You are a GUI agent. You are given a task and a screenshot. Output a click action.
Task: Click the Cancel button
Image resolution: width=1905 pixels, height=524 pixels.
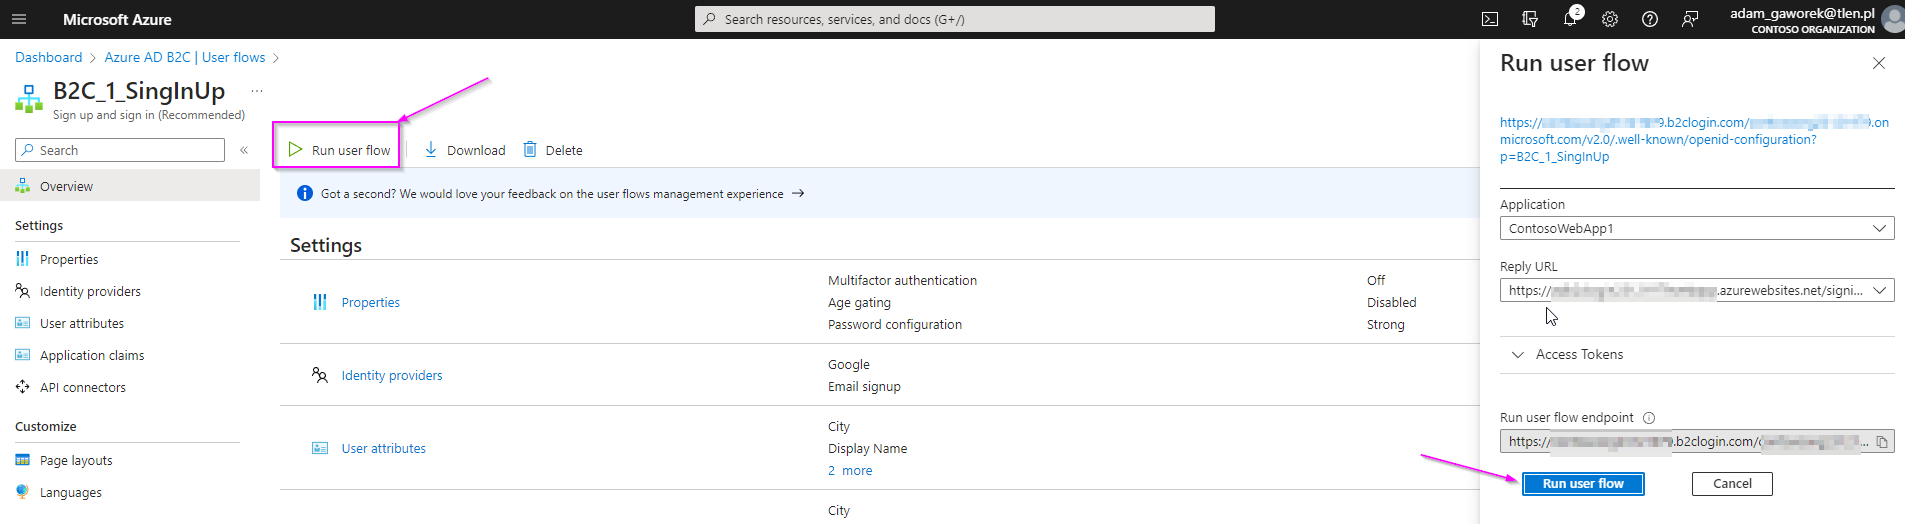coord(1732,484)
